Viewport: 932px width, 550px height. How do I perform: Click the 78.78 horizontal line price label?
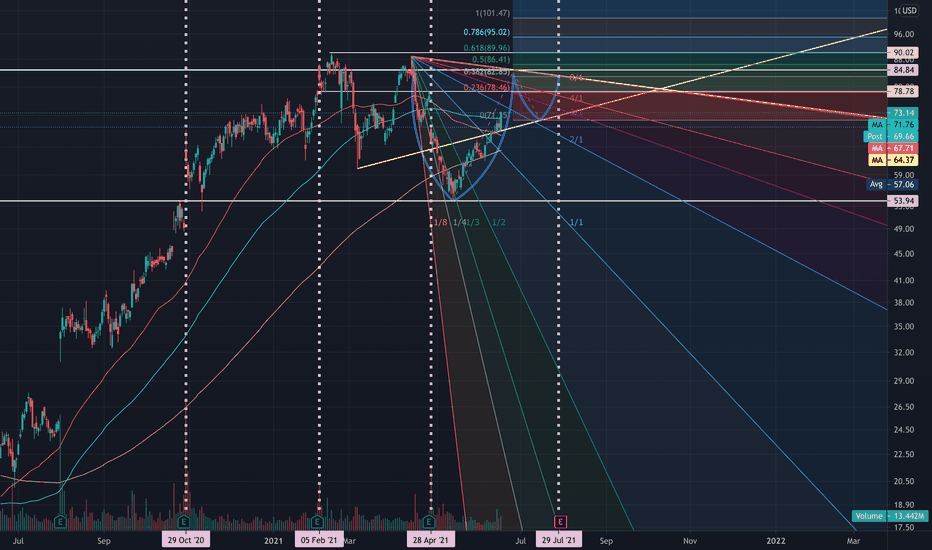coord(903,91)
